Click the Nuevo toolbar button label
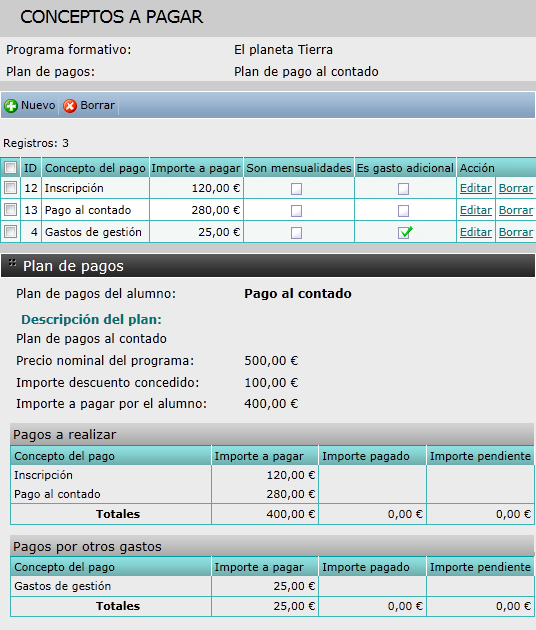Screen dimensions: 536x630 point(38,105)
